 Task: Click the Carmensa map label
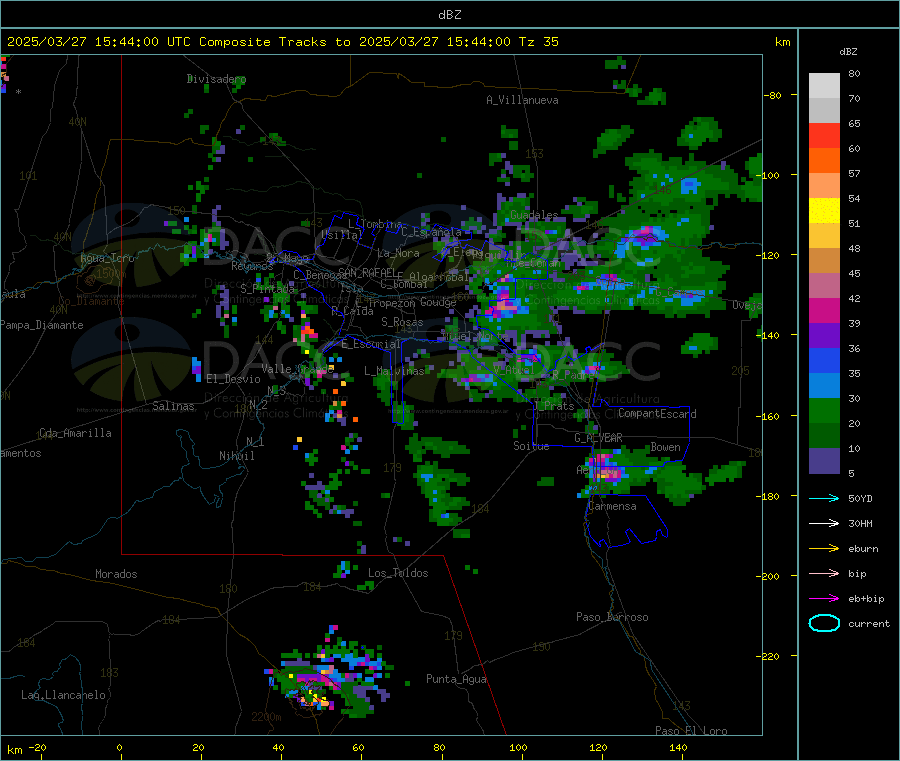pyautogui.click(x=612, y=506)
